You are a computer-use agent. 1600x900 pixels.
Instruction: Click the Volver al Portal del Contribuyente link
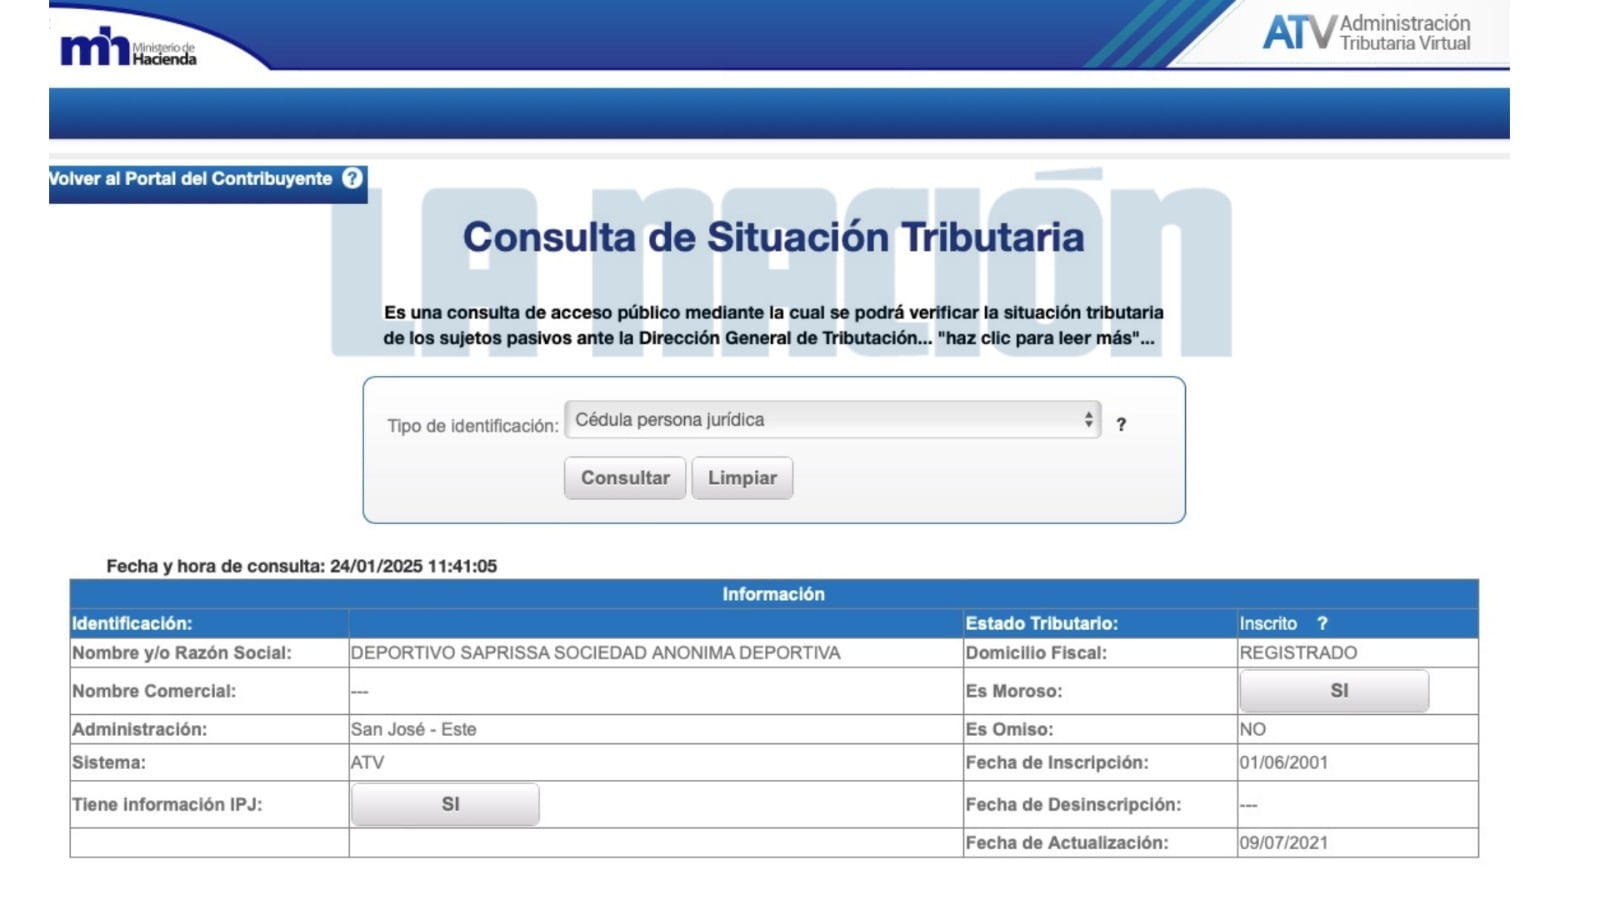tap(190, 178)
